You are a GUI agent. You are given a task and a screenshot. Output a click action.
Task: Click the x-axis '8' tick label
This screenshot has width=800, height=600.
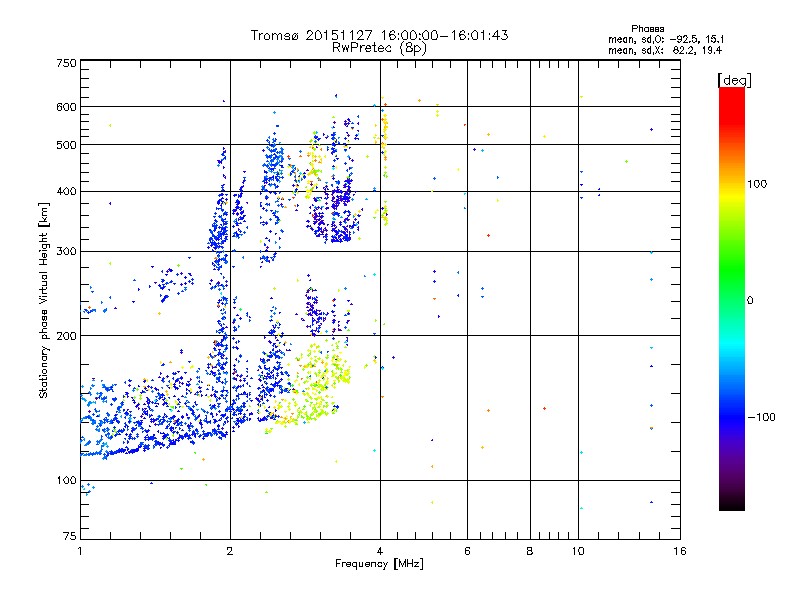click(530, 551)
